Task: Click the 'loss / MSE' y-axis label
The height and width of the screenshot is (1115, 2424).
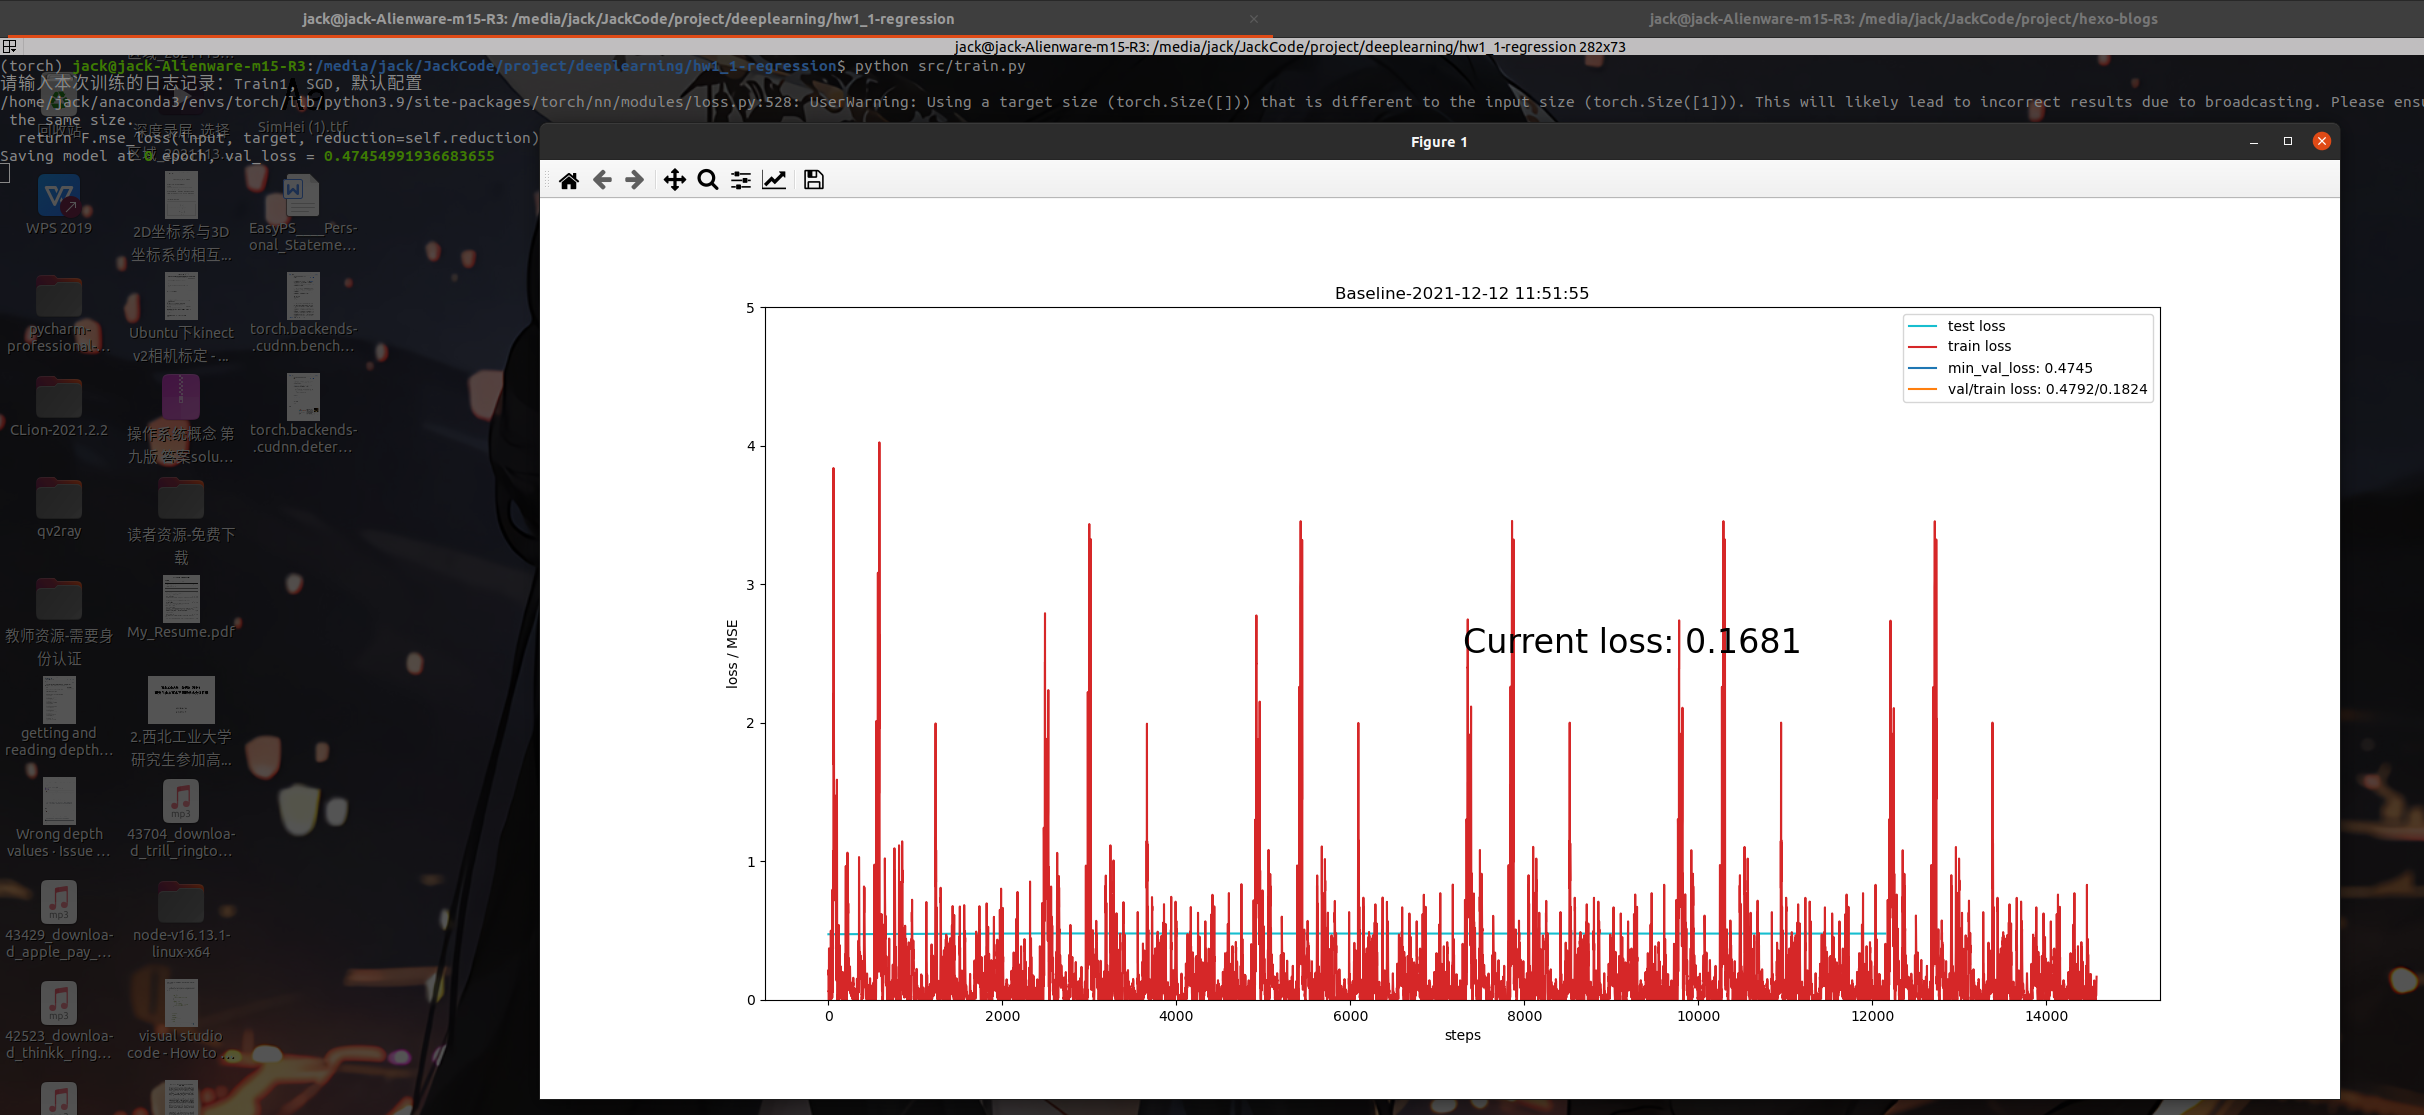Action: pyautogui.click(x=732, y=654)
